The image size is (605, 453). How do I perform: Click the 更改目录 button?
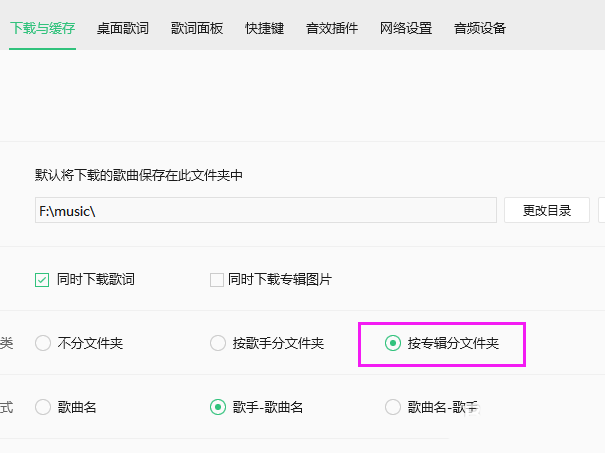tap(547, 211)
